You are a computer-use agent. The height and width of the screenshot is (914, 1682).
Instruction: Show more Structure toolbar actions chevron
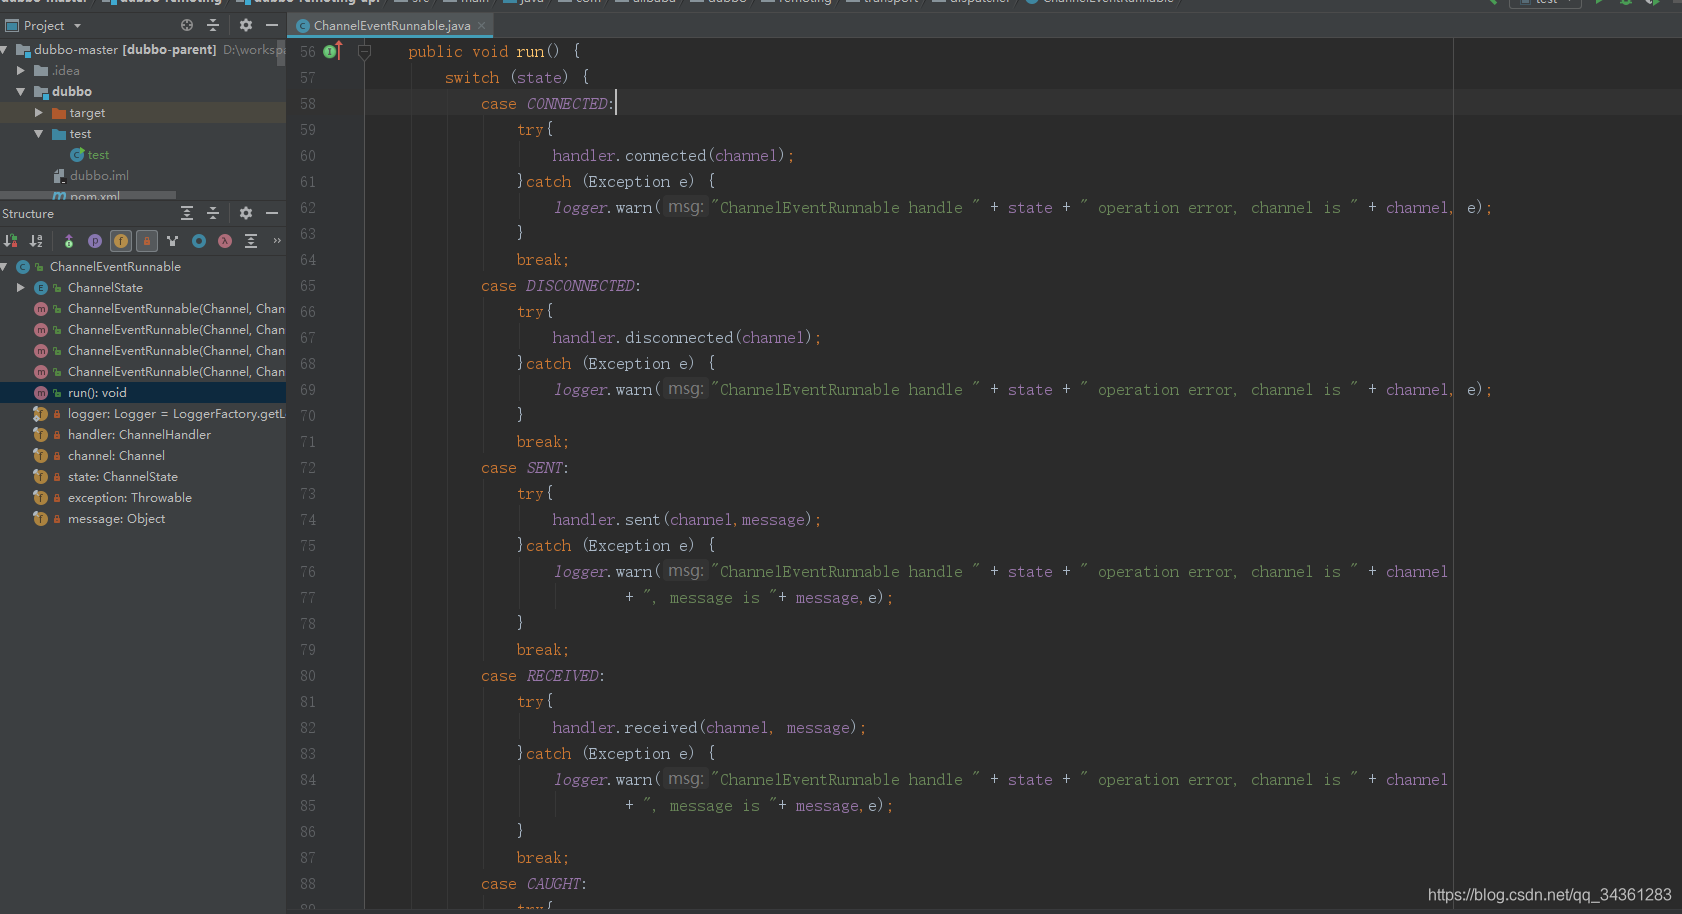coord(277,241)
